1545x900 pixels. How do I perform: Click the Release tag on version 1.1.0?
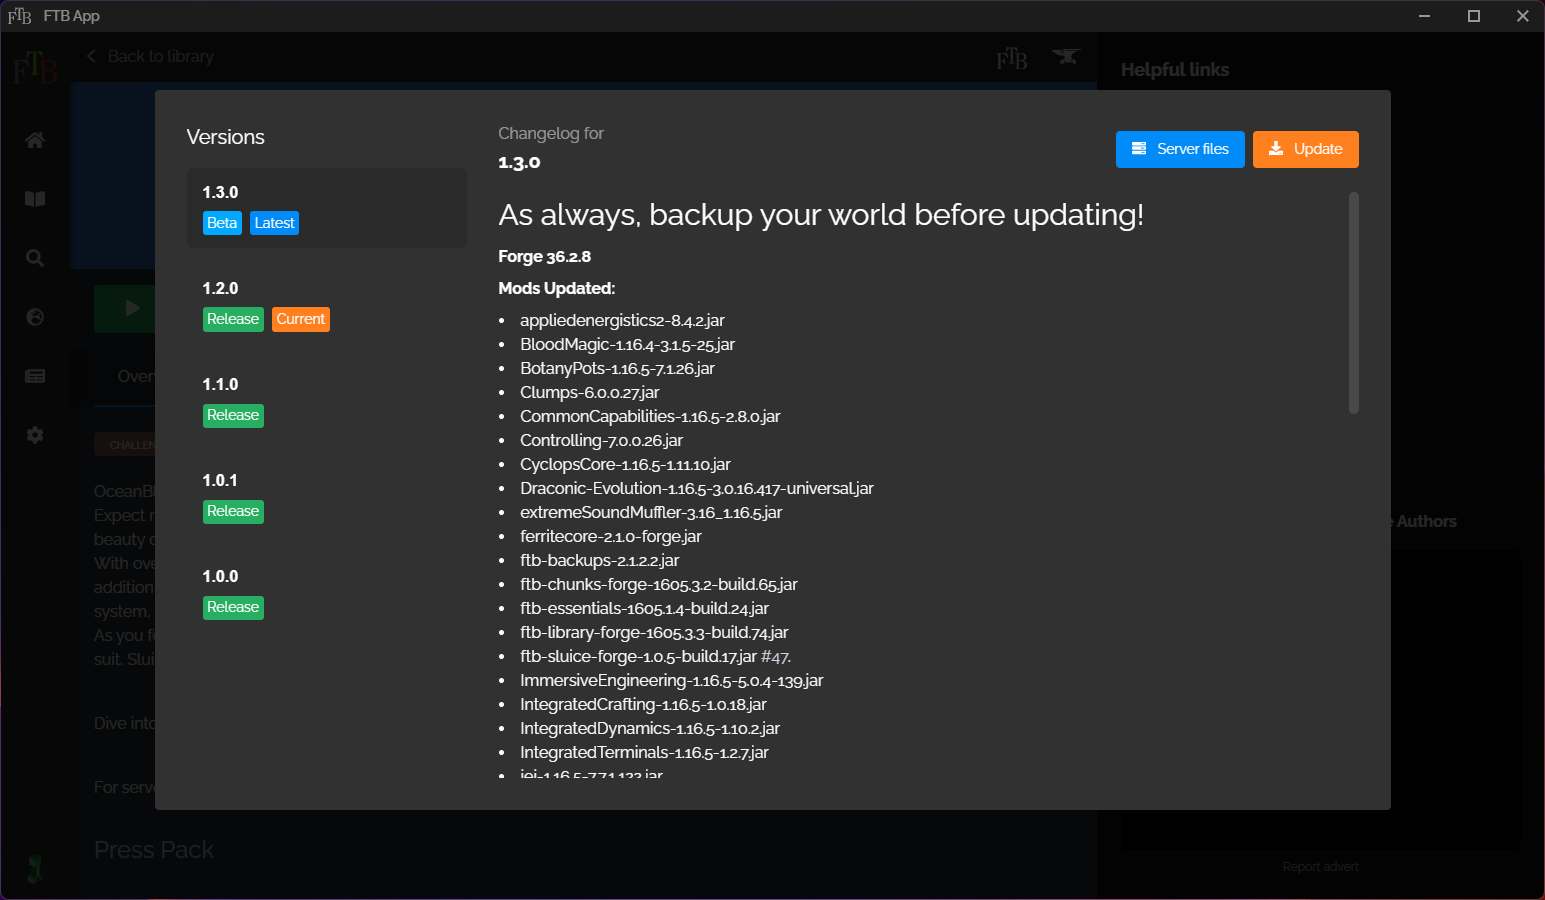(x=233, y=415)
